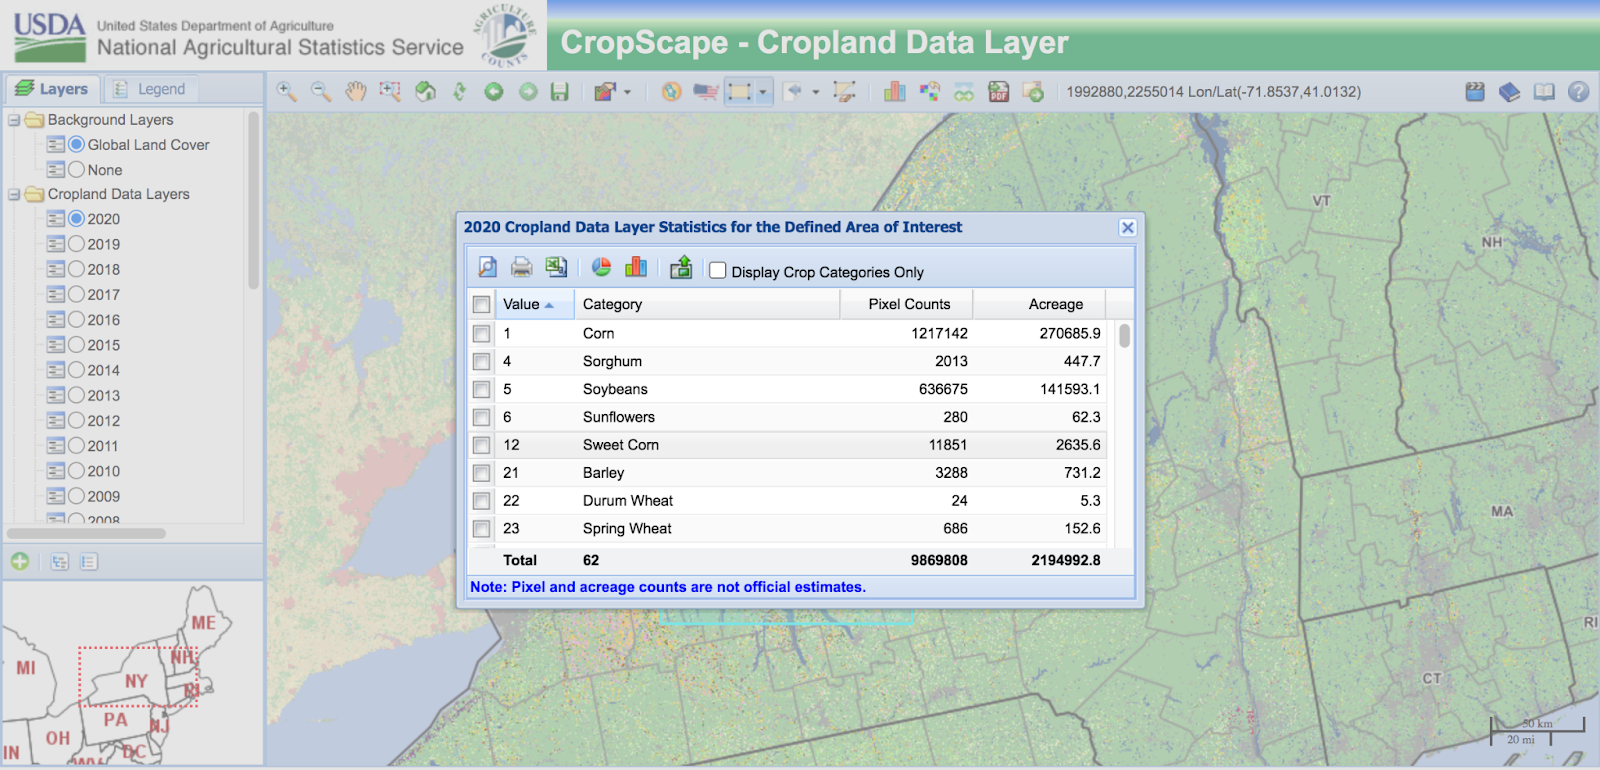Check the Corn row checkbox
This screenshot has width=1600, height=770.
click(482, 333)
